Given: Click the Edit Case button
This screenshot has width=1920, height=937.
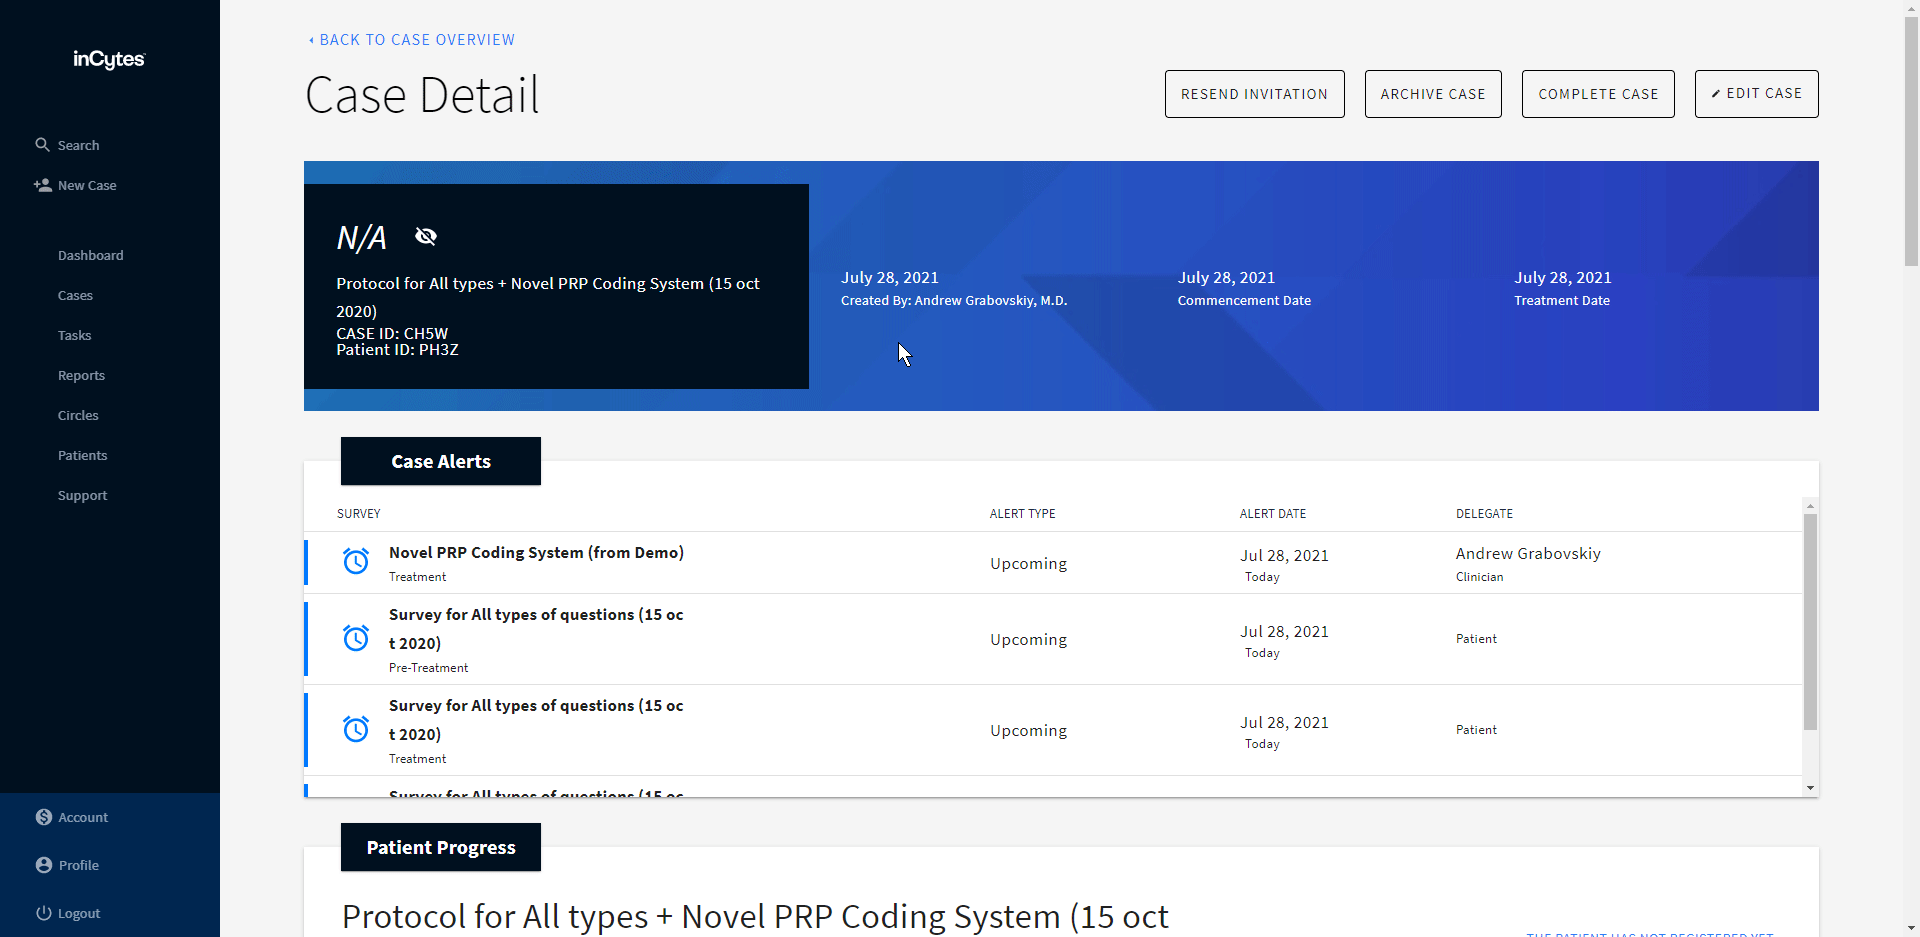Looking at the screenshot, I should coord(1756,94).
